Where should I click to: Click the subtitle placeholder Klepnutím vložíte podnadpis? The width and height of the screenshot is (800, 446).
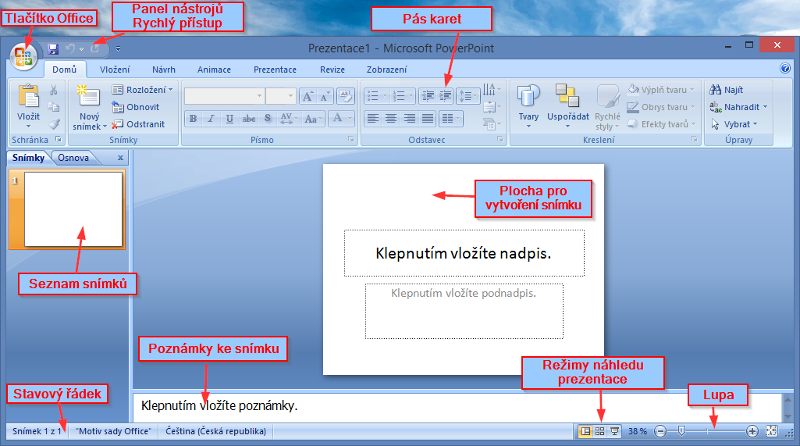click(x=464, y=311)
